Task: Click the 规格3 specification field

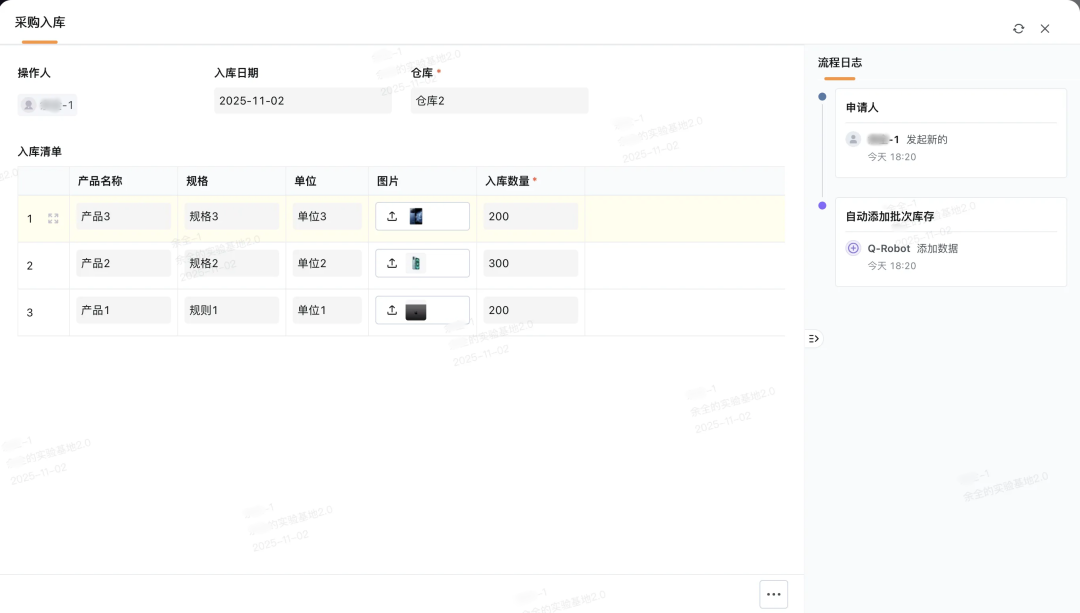Action: point(232,217)
